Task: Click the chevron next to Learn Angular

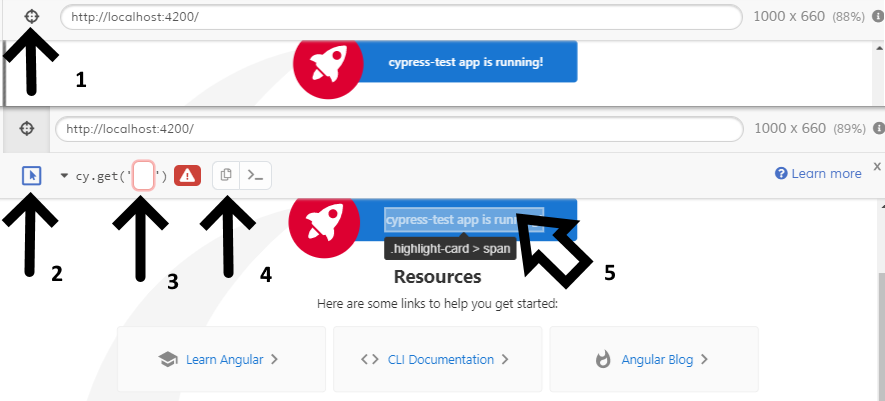Action: [x=274, y=359]
